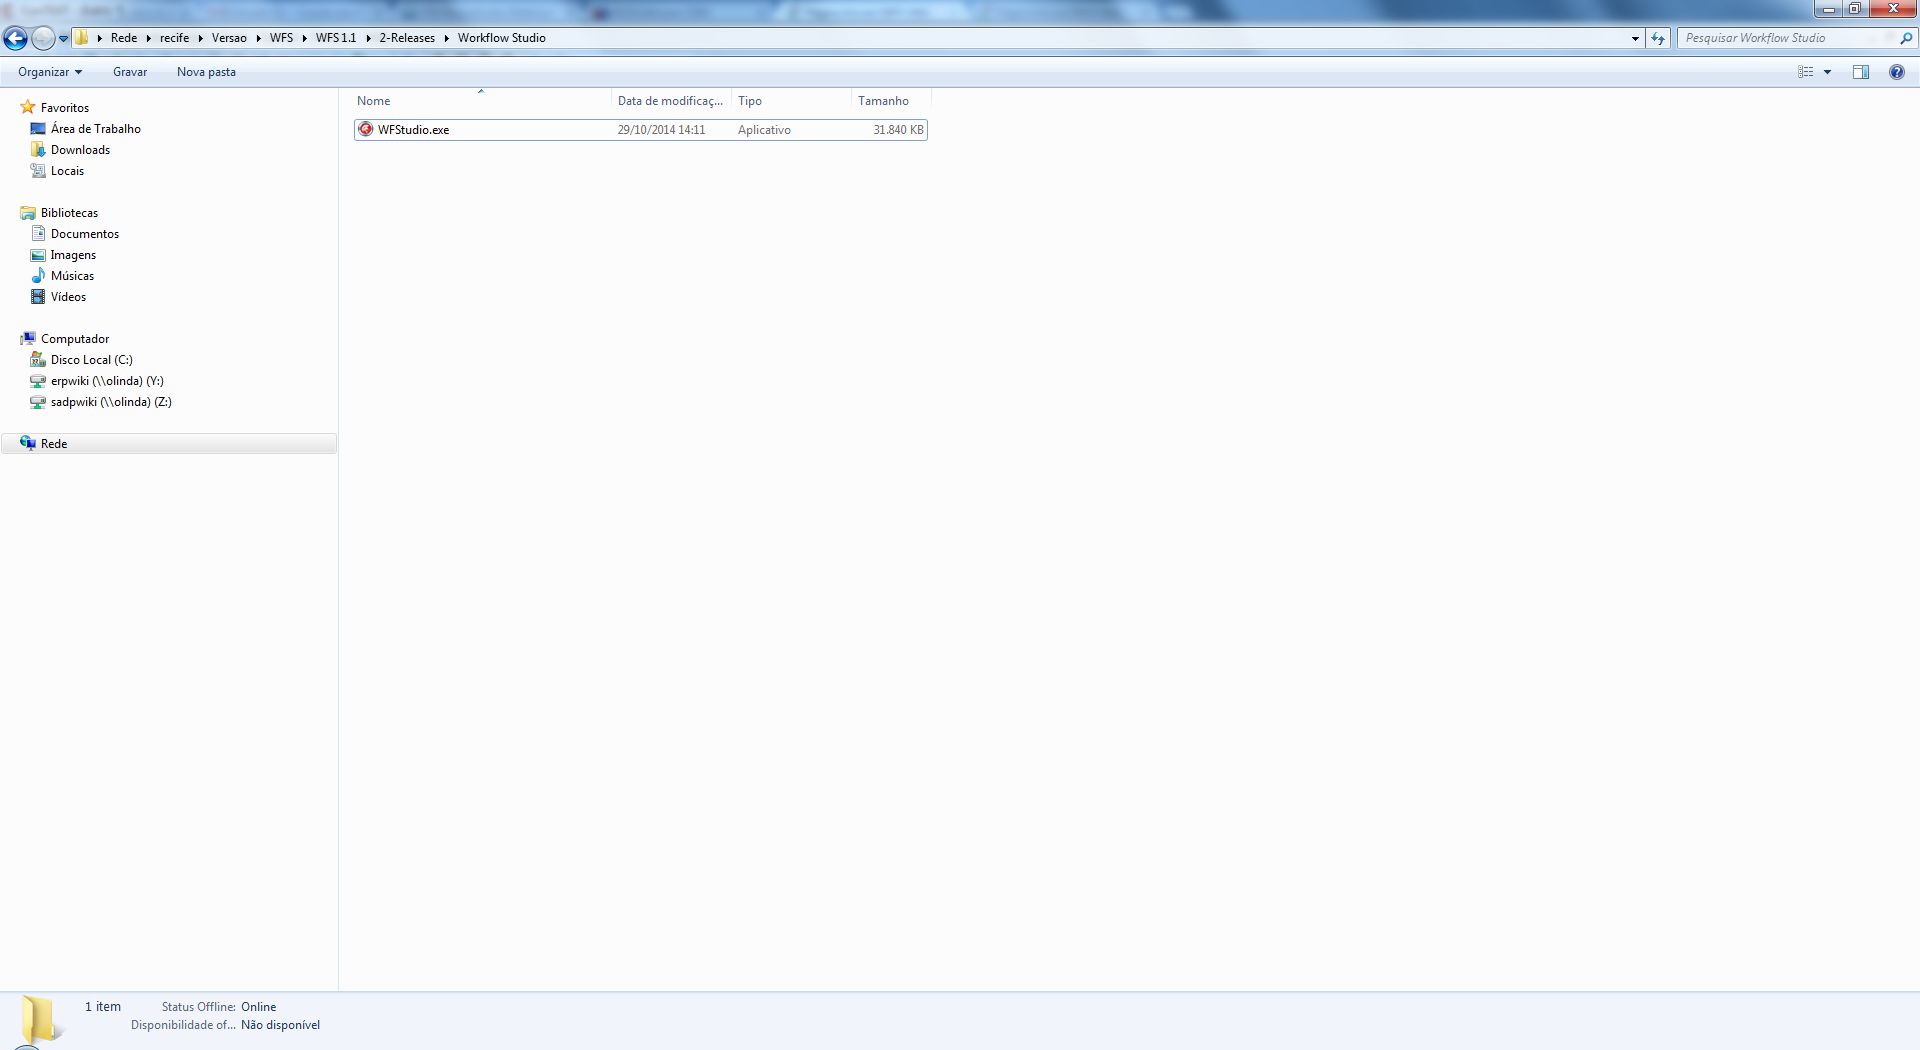Open the Organizar dropdown menu
1920x1050 pixels.
[49, 72]
